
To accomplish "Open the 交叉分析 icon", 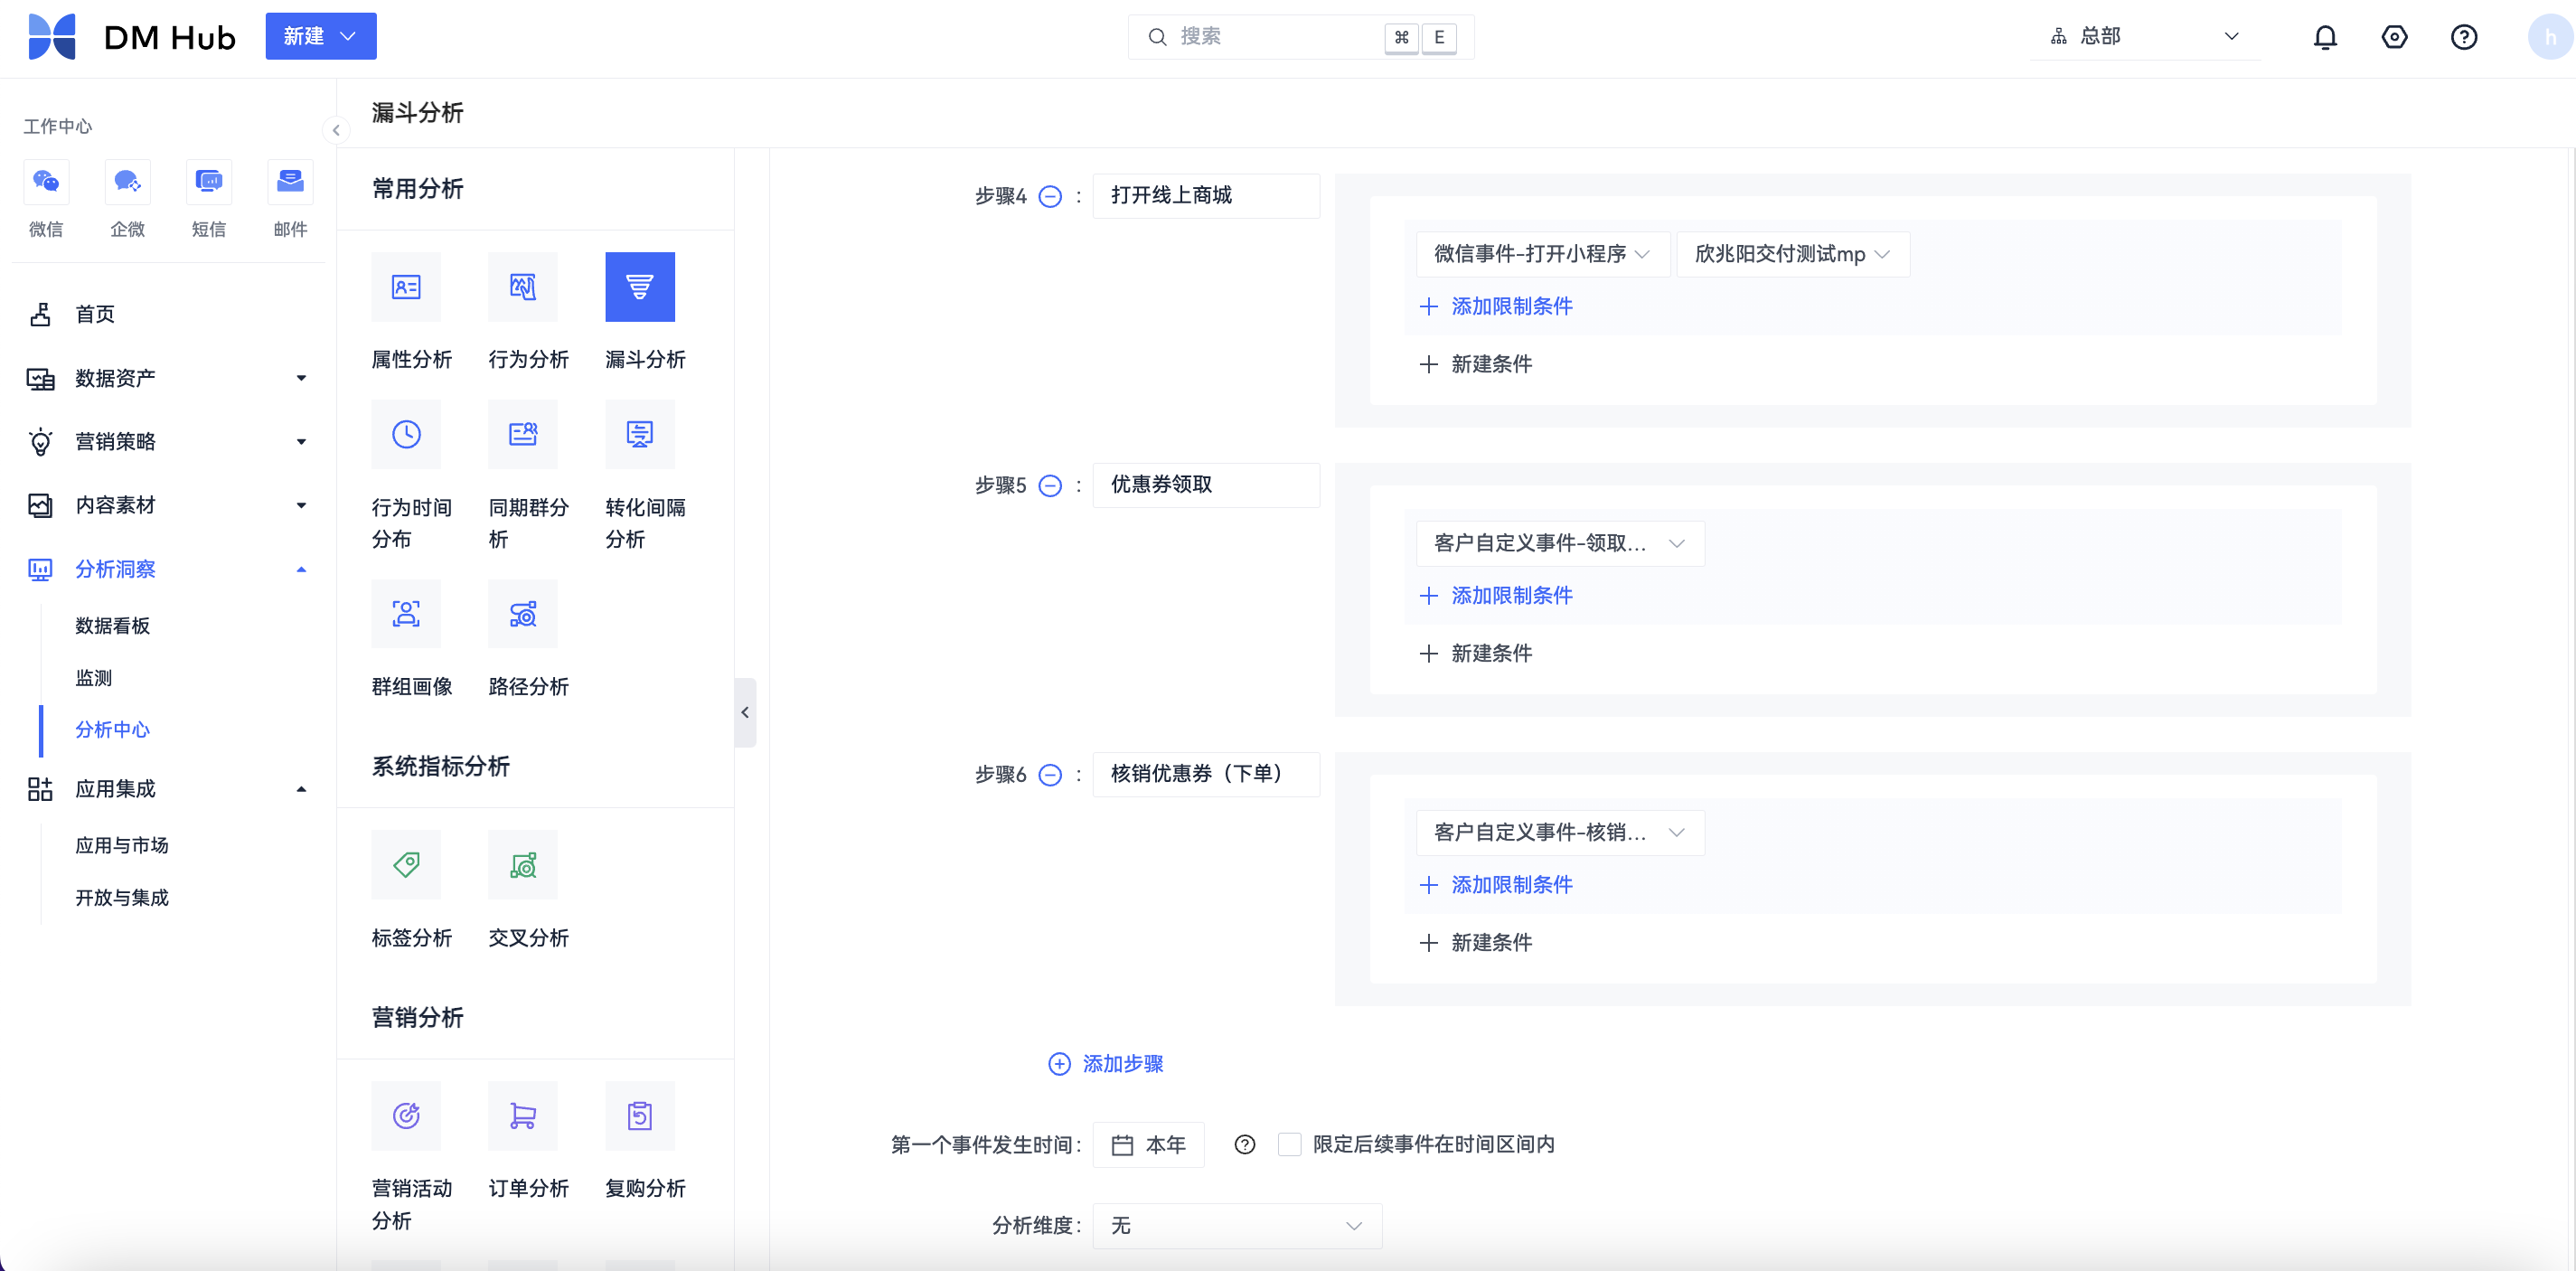I will coord(523,864).
